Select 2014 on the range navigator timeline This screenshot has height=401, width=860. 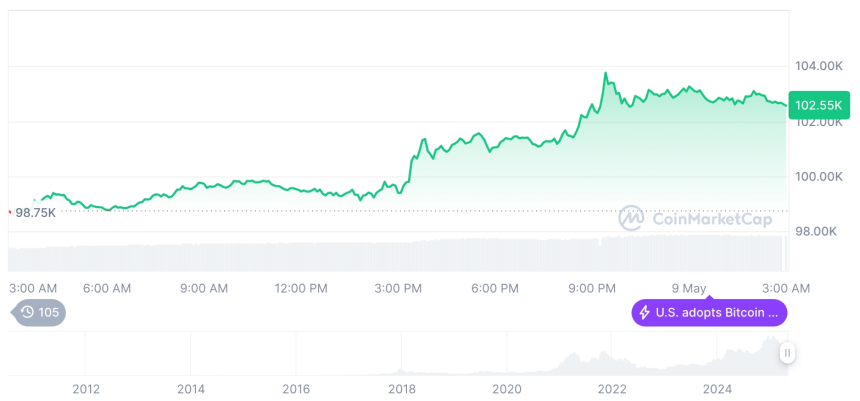[x=191, y=389]
